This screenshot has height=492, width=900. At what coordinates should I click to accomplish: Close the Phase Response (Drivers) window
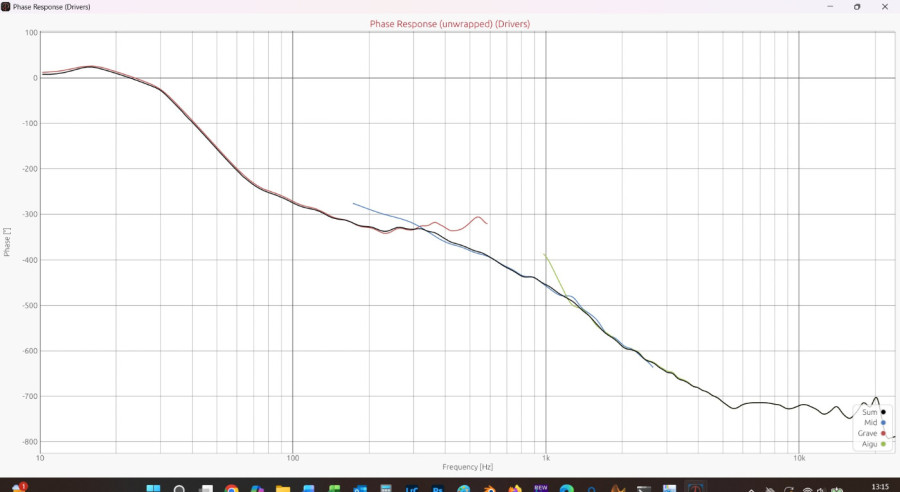[885, 6]
